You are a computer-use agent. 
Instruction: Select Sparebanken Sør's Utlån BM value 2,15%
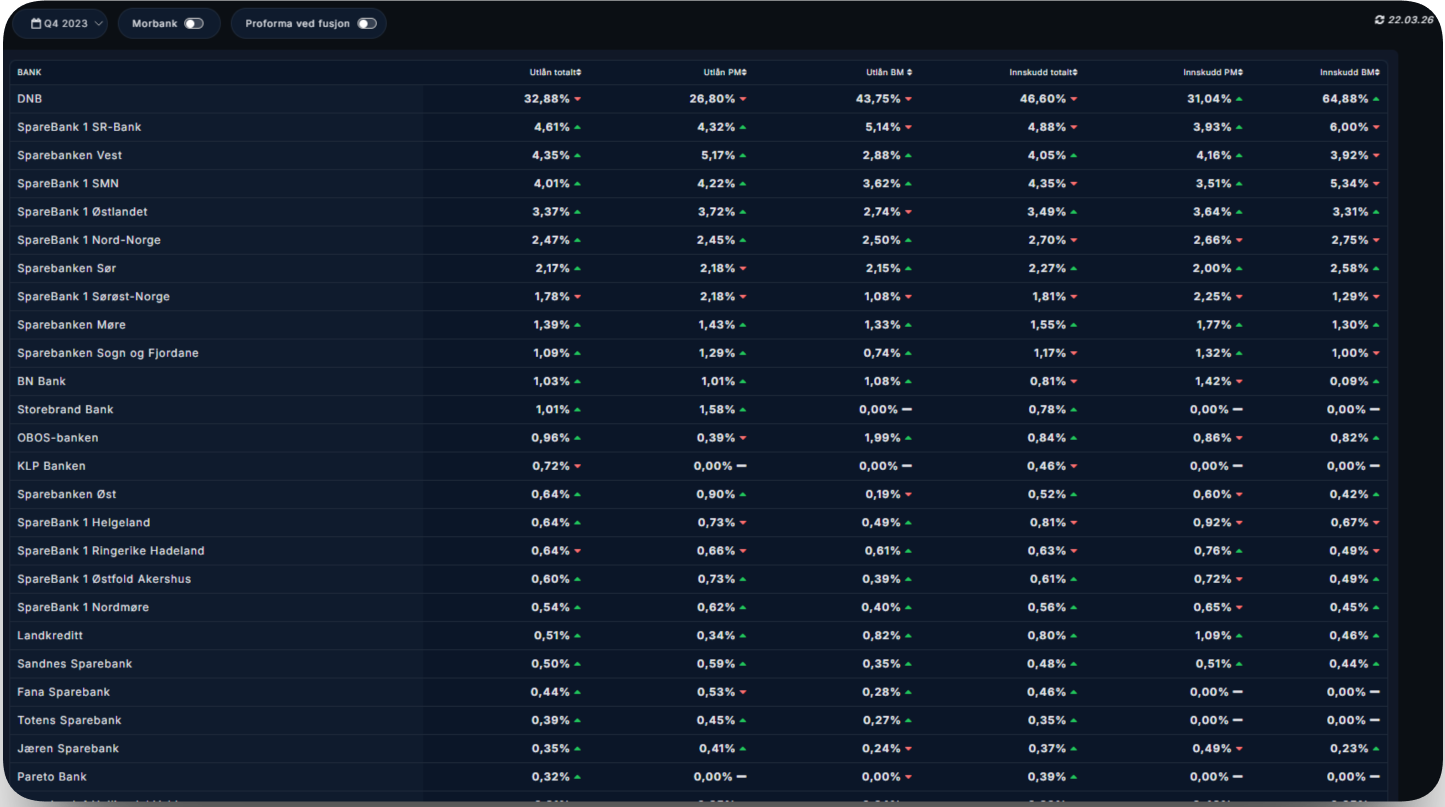pos(883,268)
